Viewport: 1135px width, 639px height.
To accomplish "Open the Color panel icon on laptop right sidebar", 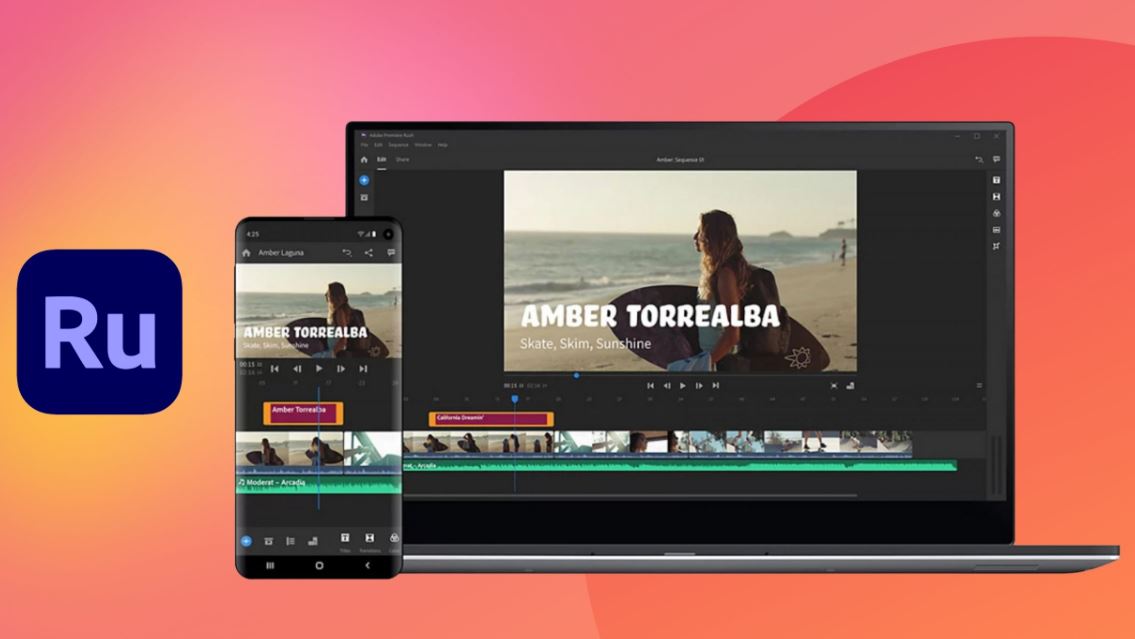I will (x=996, y=213).
